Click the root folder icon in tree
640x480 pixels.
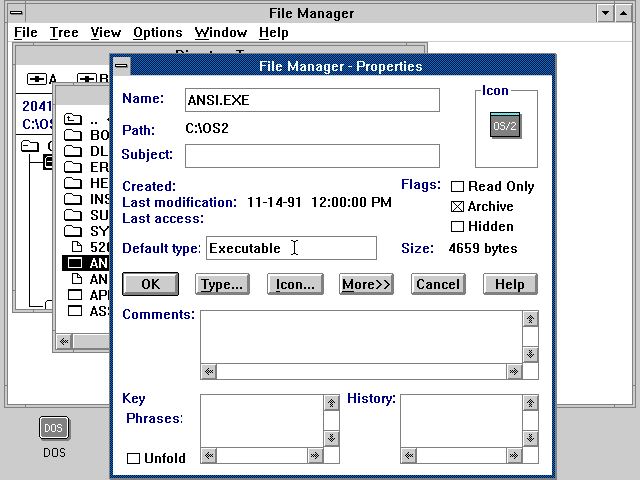[x=30, y=146]
